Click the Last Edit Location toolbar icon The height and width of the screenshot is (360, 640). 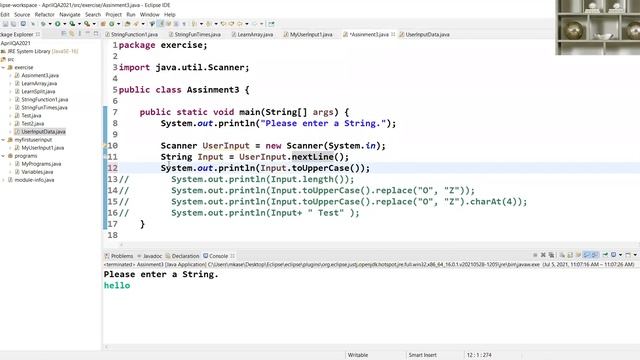tap(223, 24)
